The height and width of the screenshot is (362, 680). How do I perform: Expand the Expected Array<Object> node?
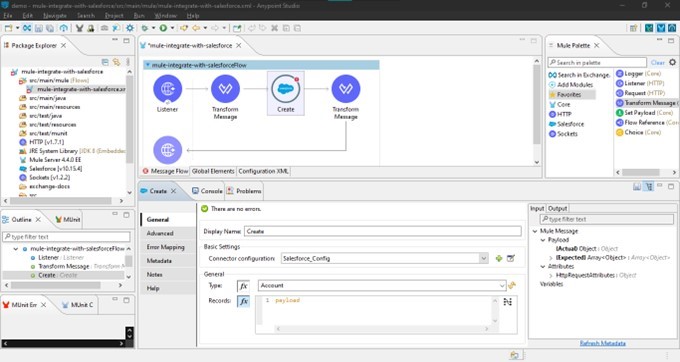(x=551, y=258)
